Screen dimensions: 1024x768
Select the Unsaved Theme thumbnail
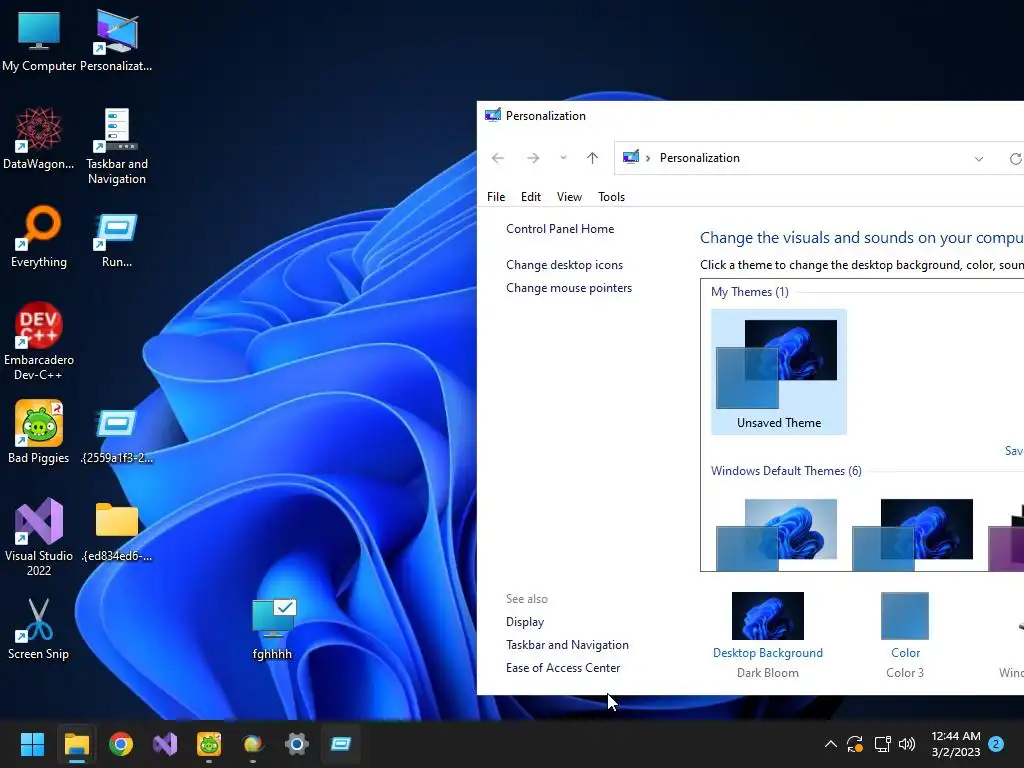pyautogui.click(x=778, y=372)
